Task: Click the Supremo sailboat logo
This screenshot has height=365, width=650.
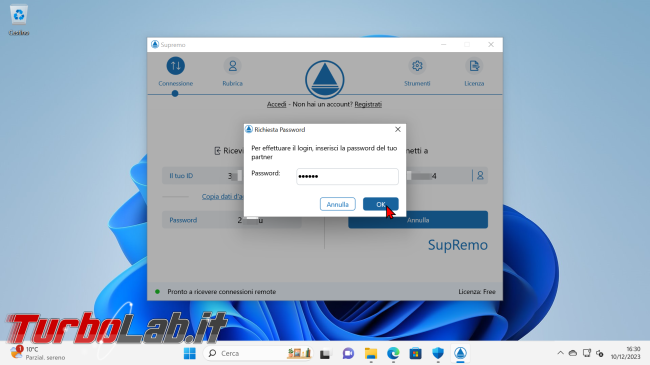Action: click(325, 79)
